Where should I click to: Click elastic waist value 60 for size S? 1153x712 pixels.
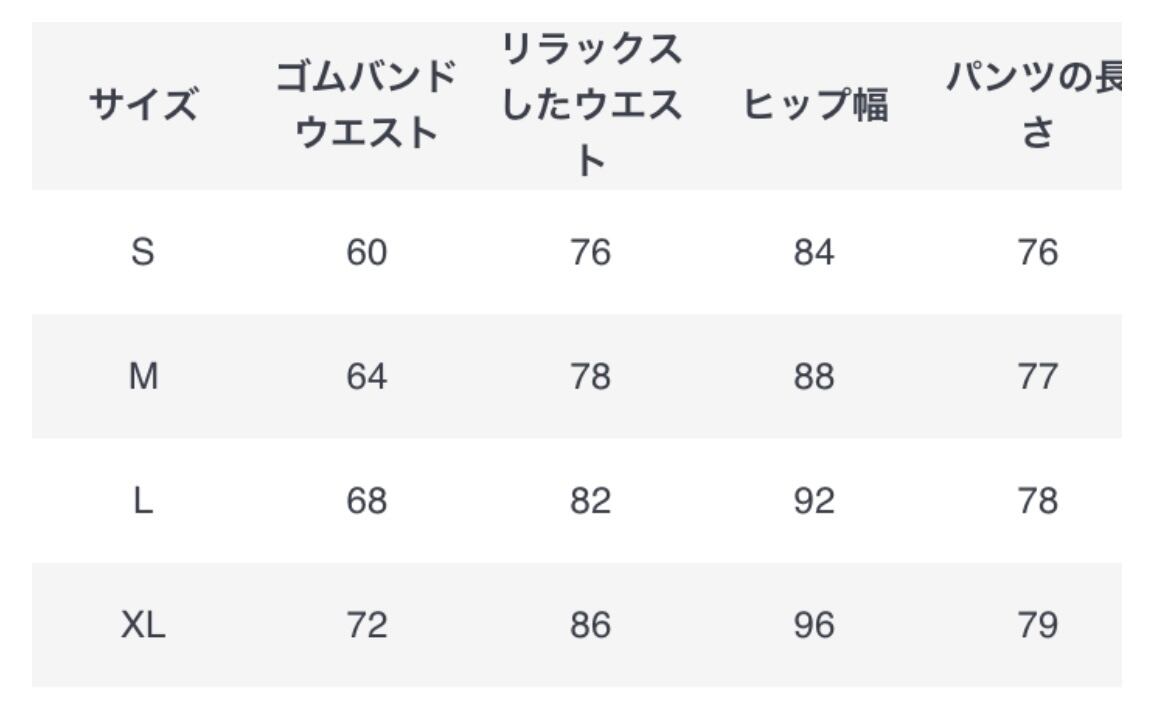(366, 253)
